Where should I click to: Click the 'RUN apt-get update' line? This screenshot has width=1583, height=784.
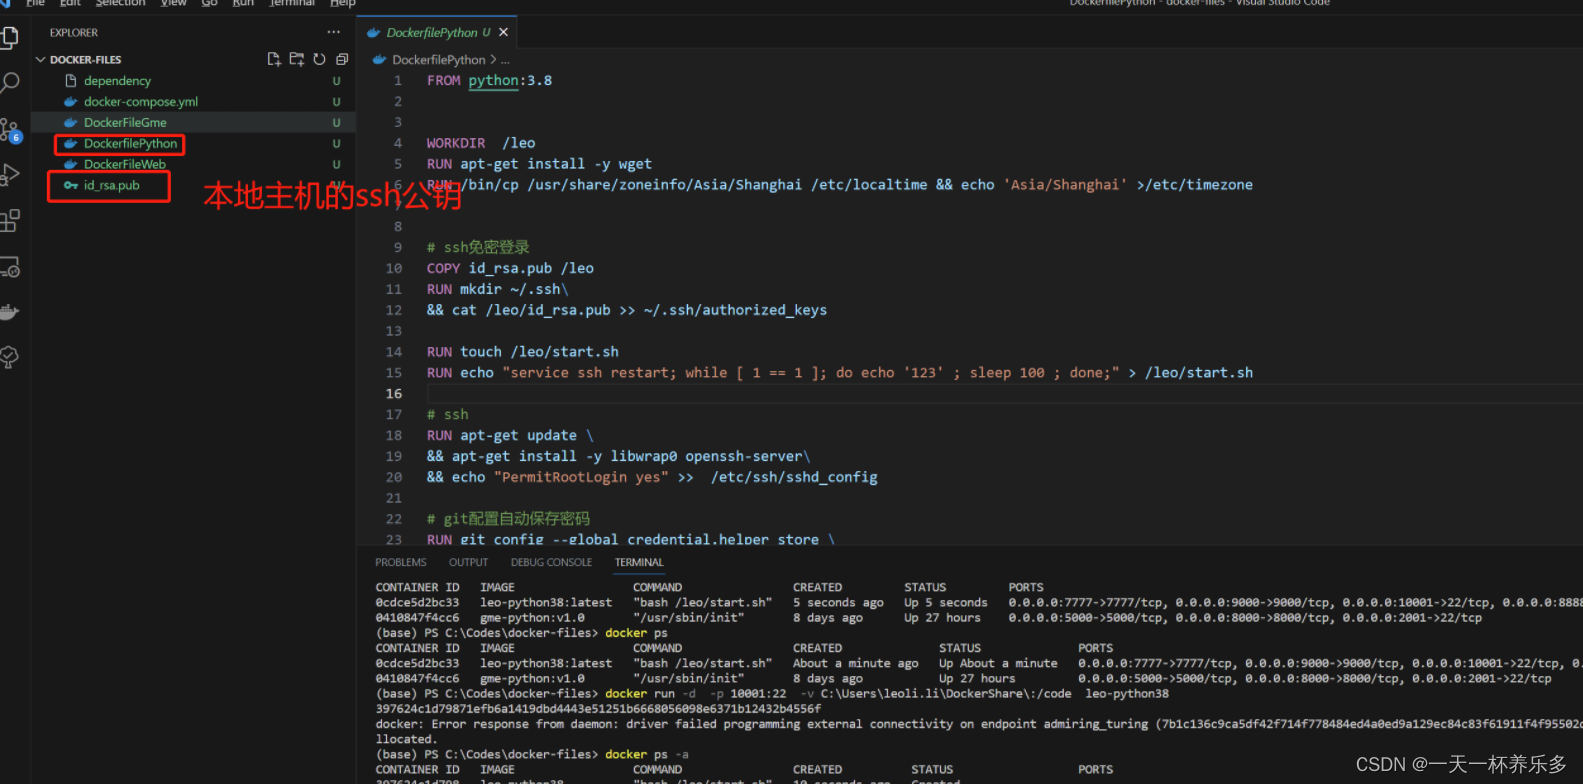coord(510,436)
